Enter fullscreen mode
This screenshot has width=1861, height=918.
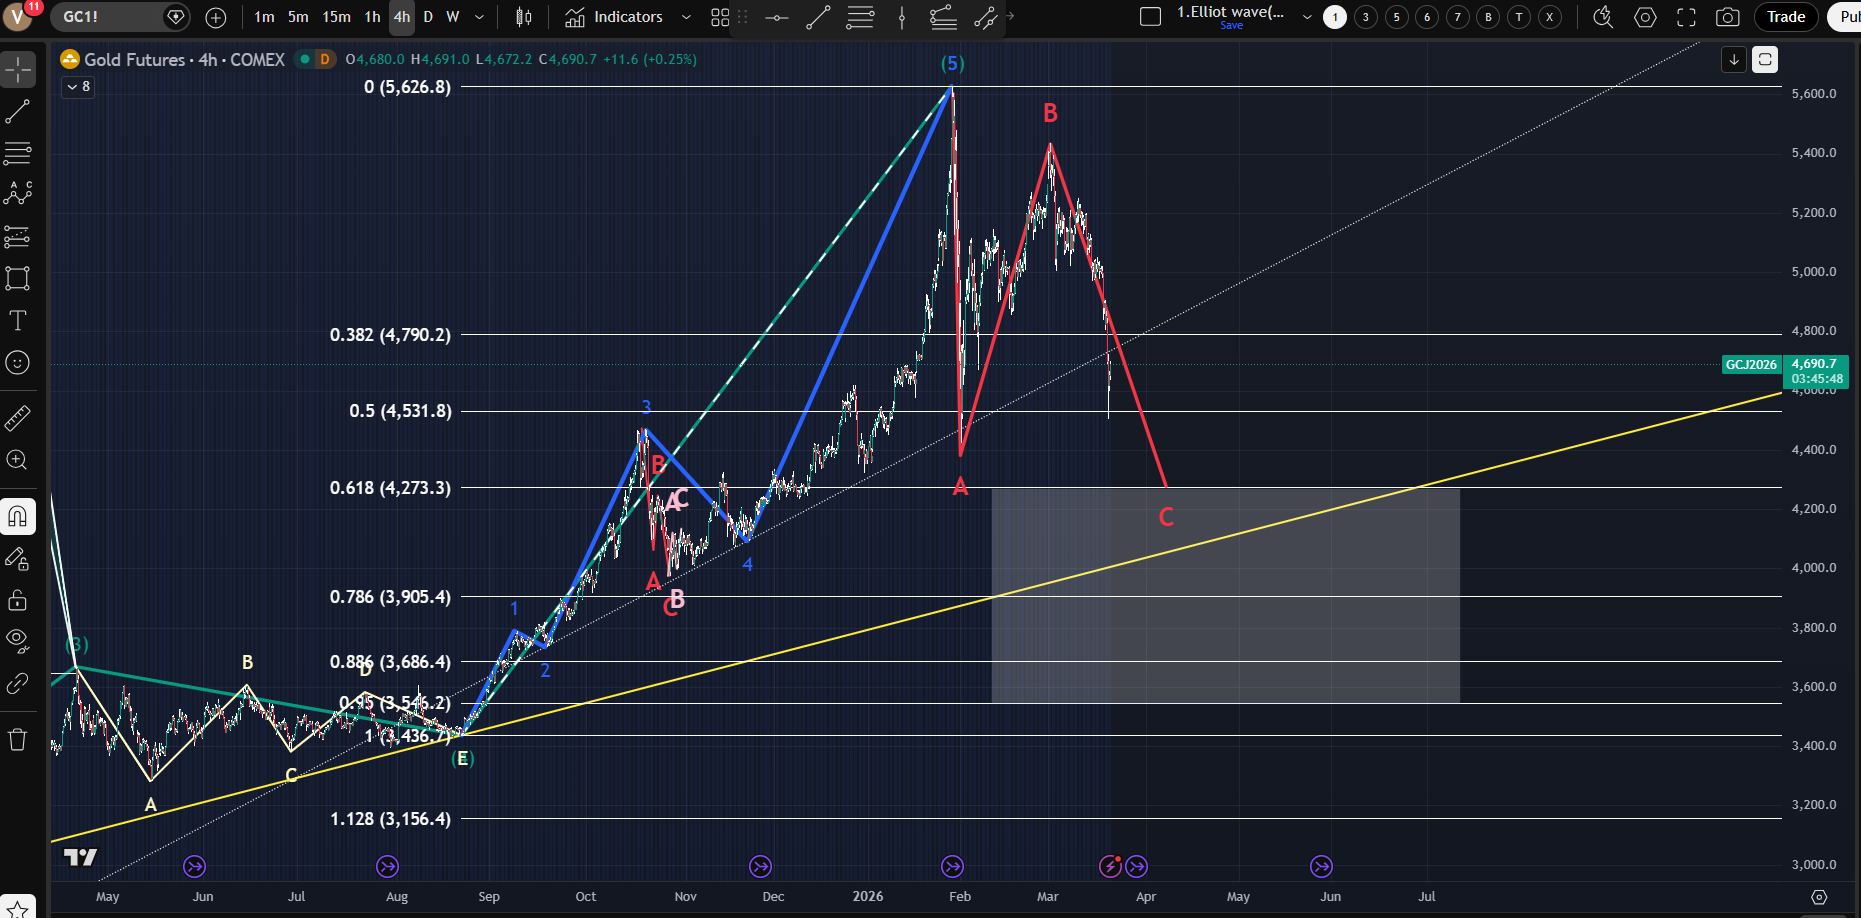point(1686,17)
